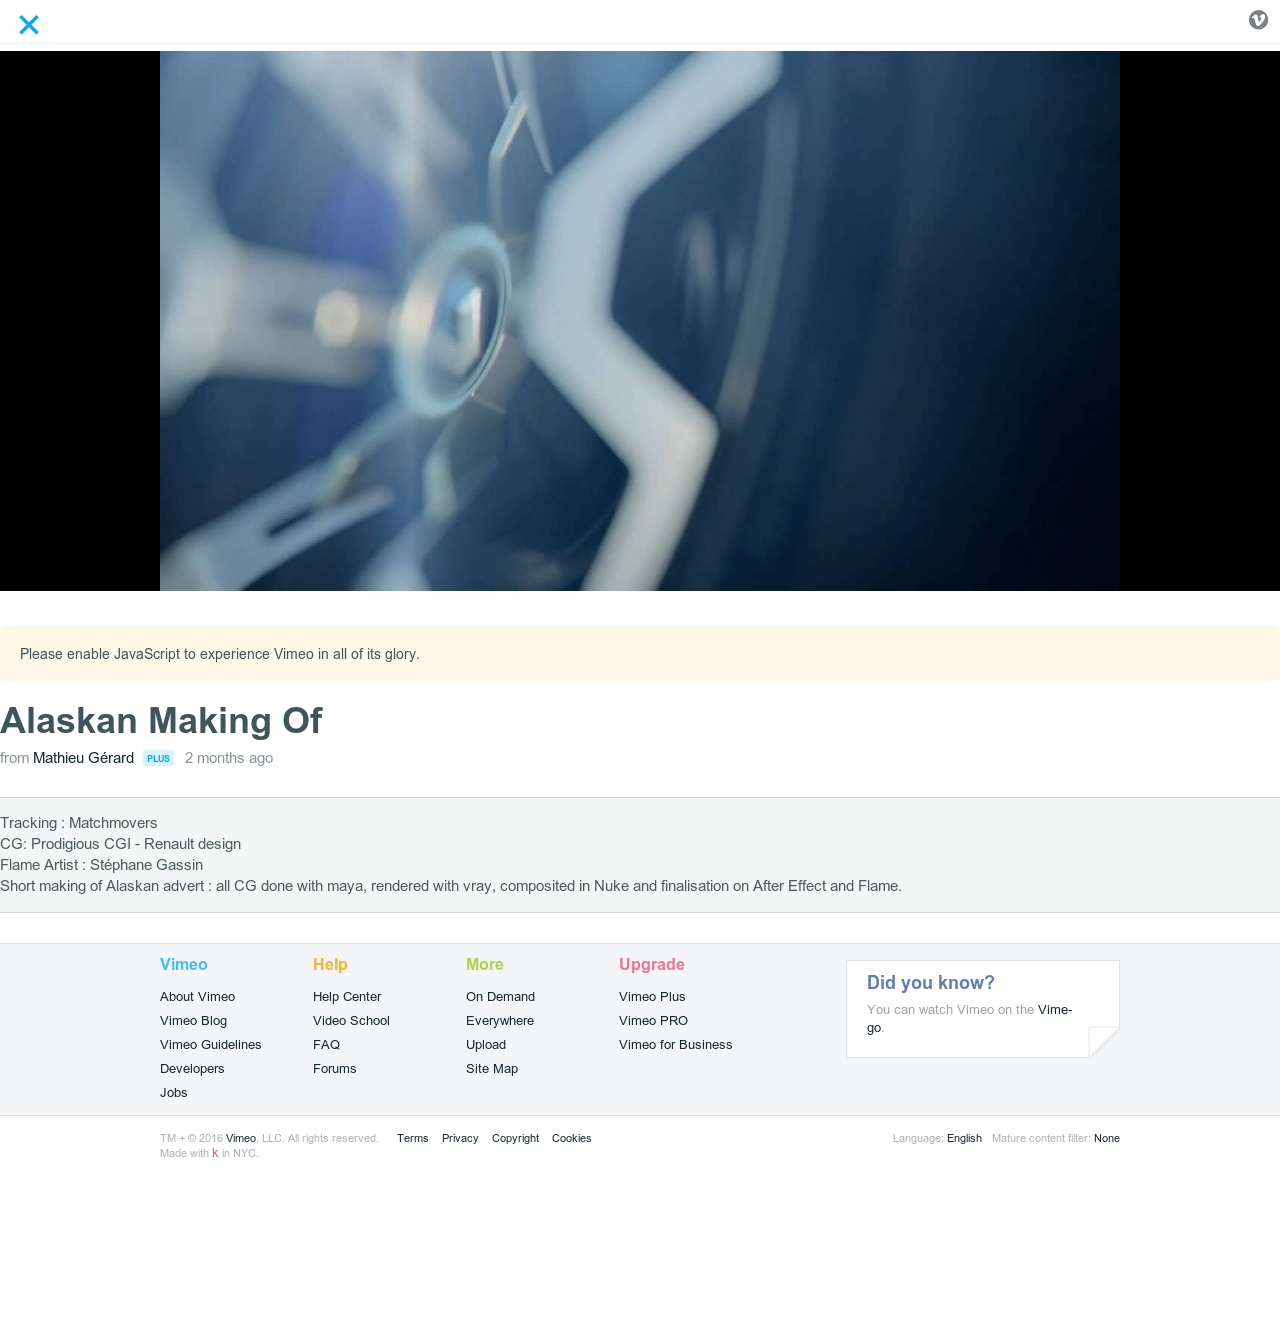The width and height of the screenshot is (1280, 1319).
Task: Click the Everywhere link
Action: point(500,1021)
